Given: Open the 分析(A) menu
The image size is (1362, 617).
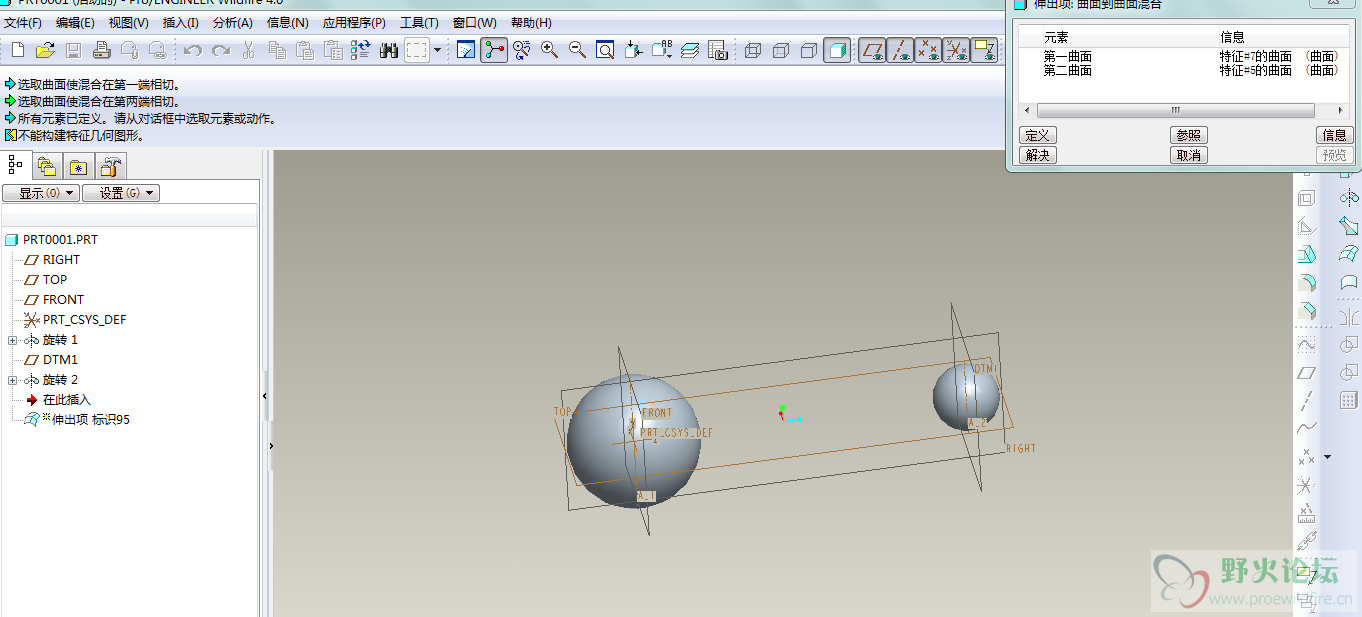Looking at the screenshot, I should [233, 22].
